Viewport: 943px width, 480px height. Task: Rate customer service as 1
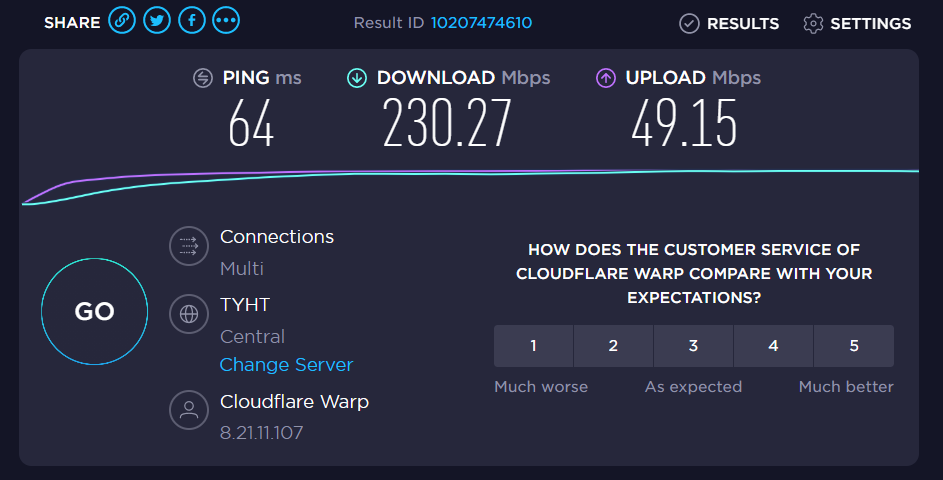pos(533,346)
